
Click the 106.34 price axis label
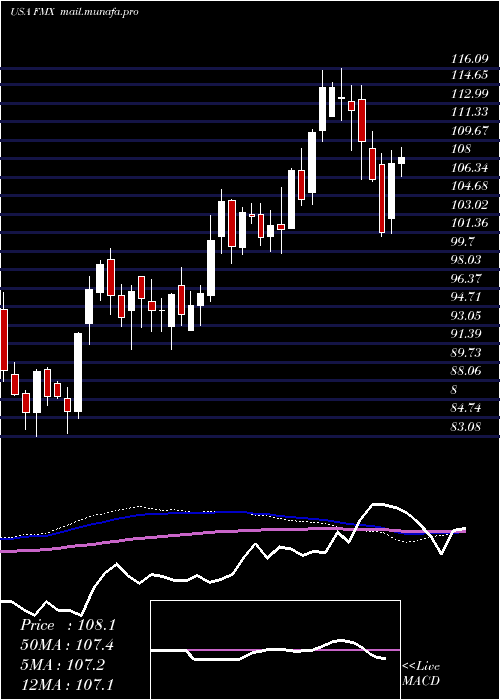[x=469, y=168]
